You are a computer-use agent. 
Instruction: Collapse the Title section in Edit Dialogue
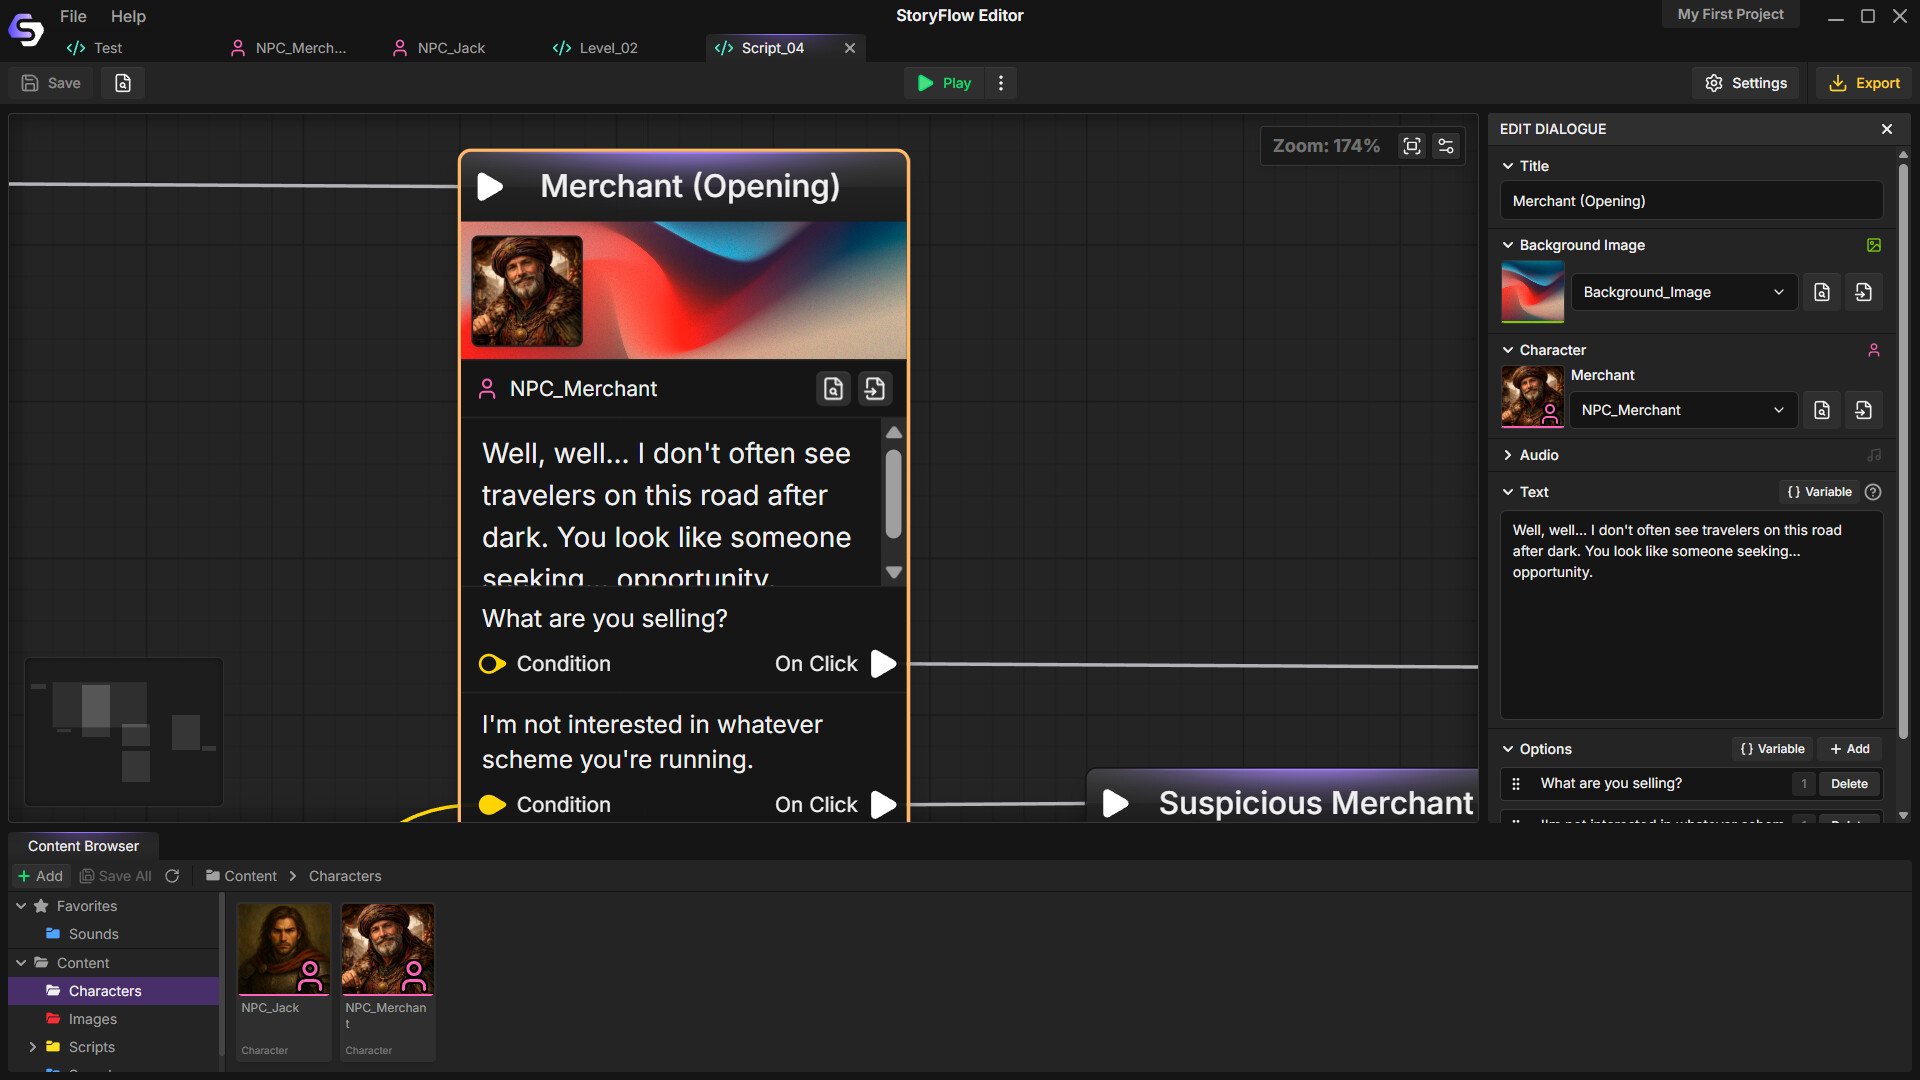(x=1508, y=166)
